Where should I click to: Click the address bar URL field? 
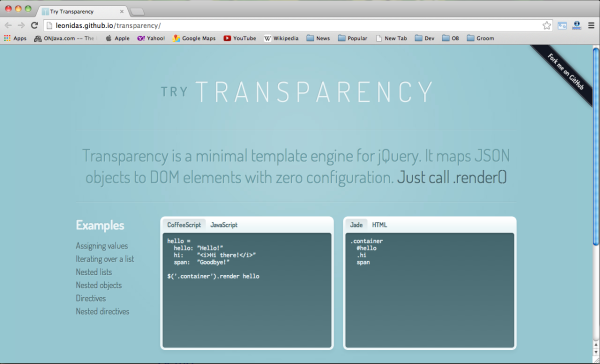tap(294, 26)
